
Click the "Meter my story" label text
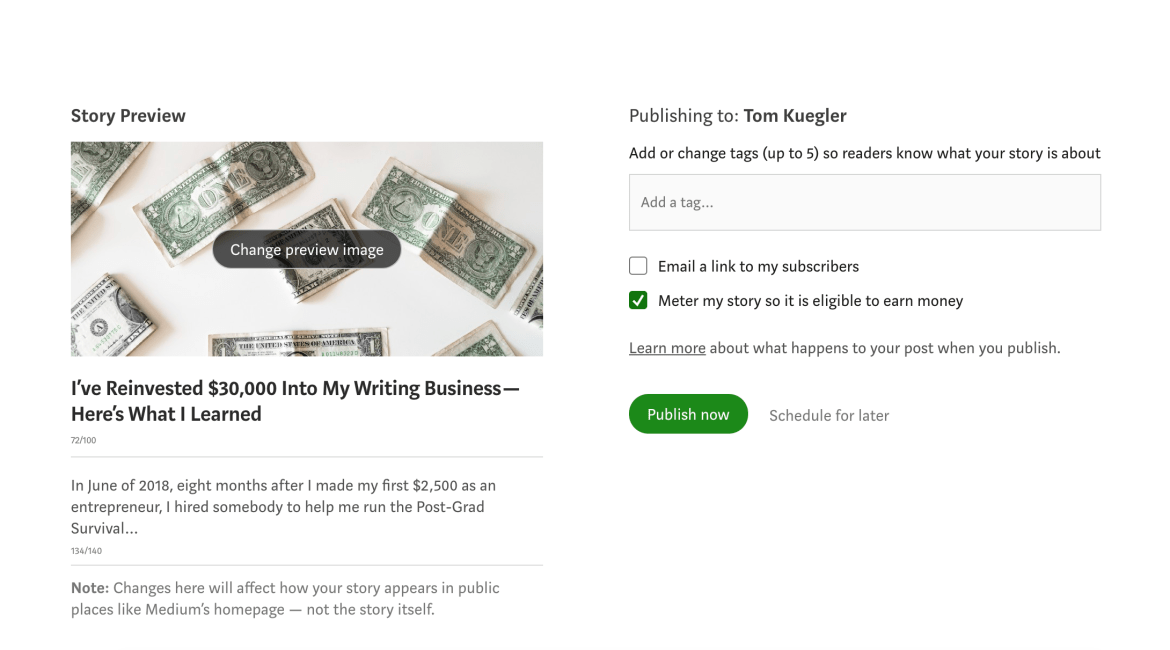810,300
